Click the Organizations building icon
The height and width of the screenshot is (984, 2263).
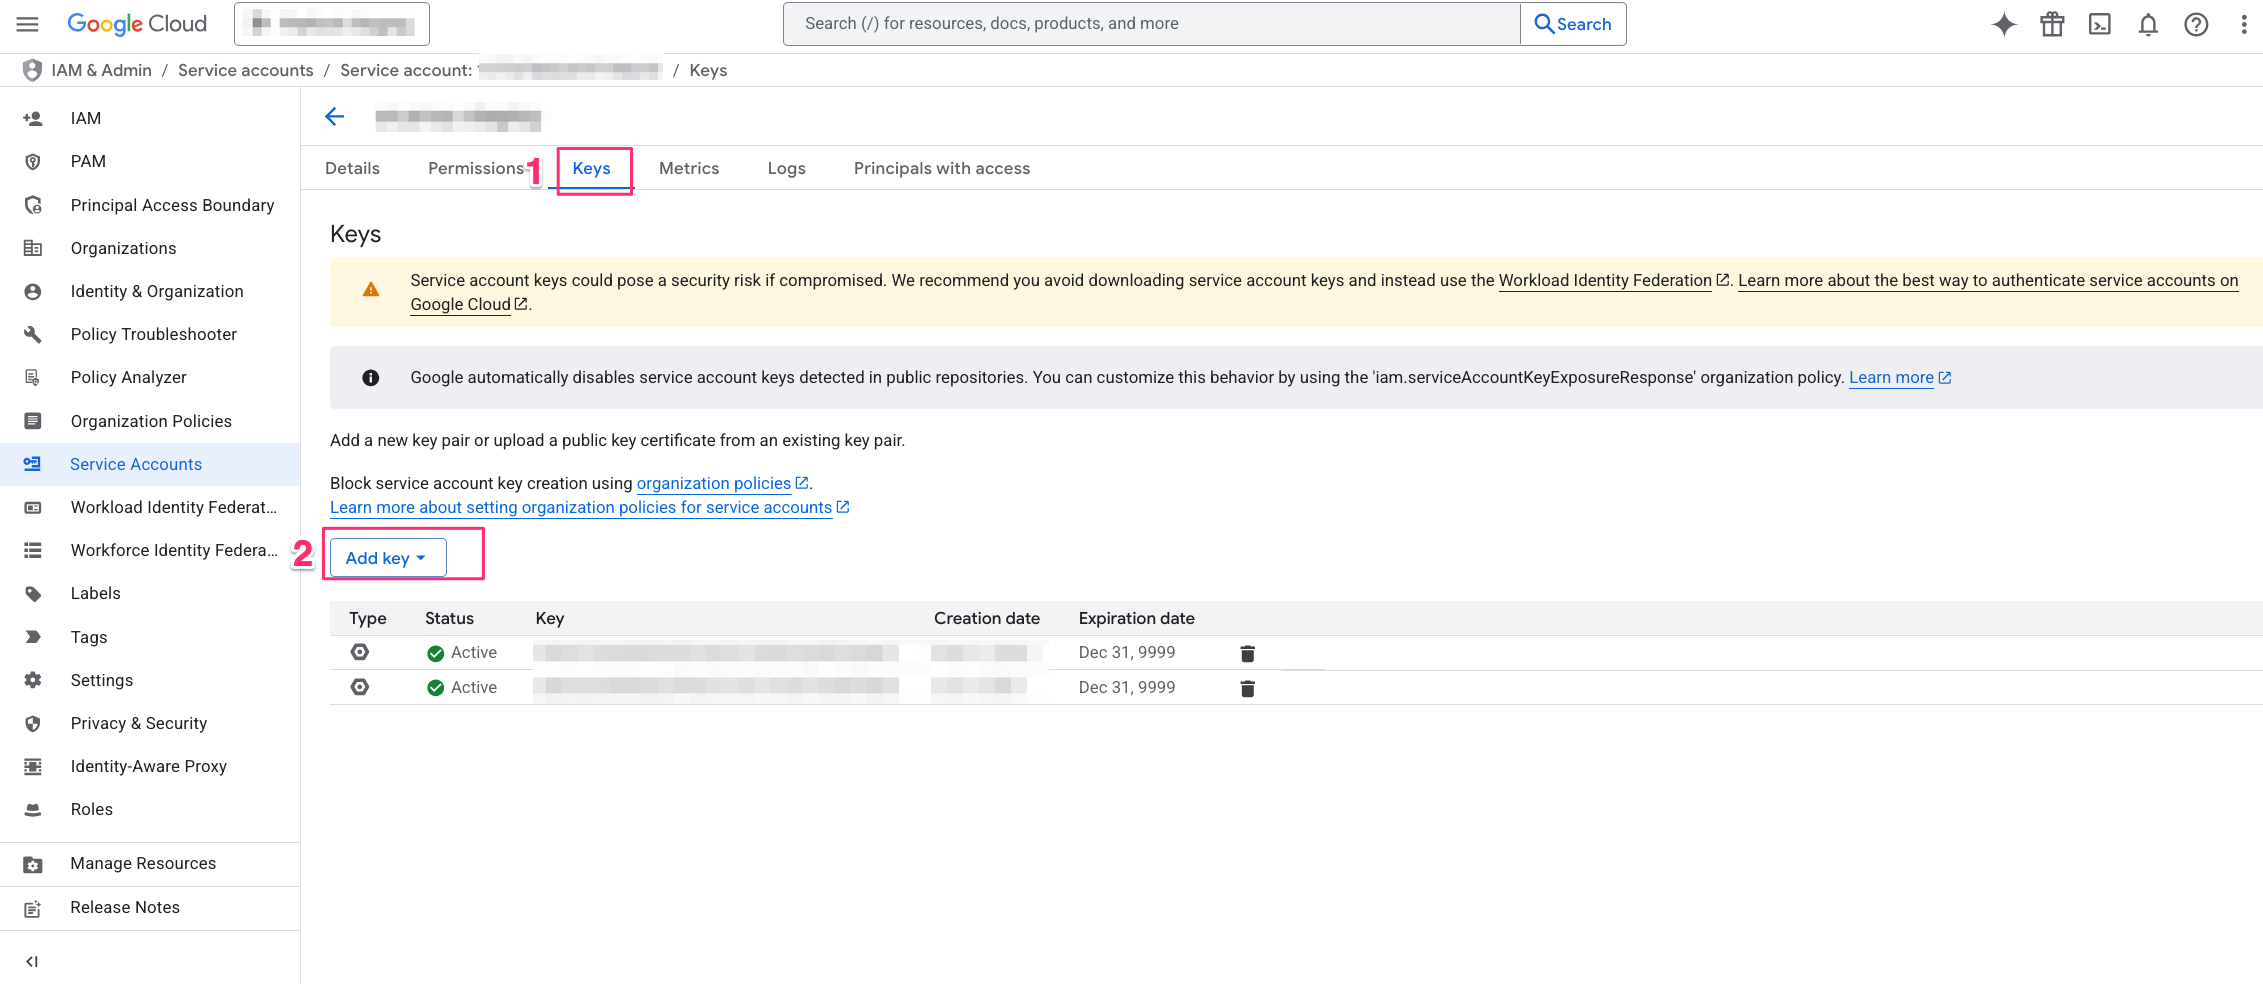pyautogui.click(x=33, y=248)
